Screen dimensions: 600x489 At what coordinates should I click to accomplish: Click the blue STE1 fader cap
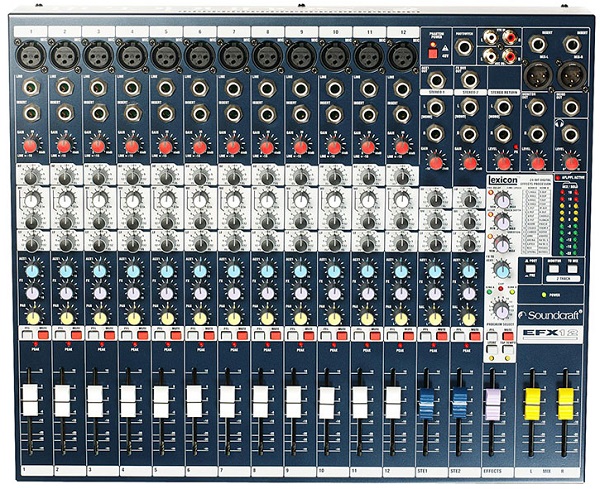(426, 403)
